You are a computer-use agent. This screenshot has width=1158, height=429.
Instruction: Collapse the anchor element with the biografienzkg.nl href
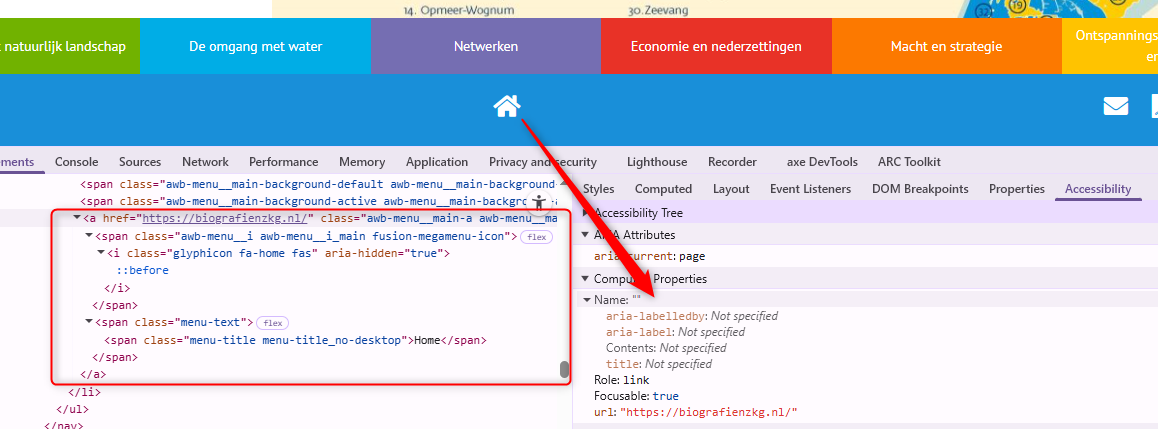point(77,218)
